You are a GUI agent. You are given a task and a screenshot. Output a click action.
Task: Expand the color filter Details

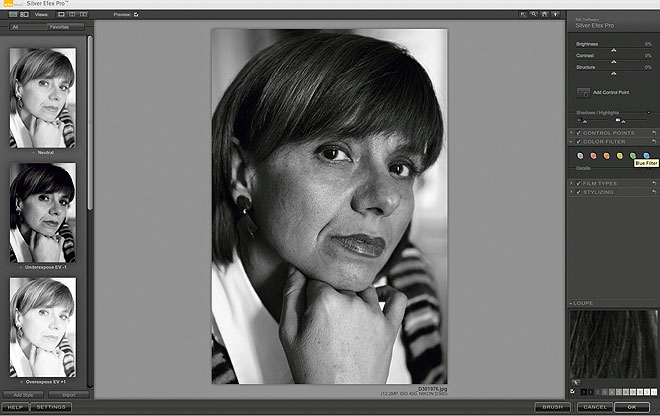tap(649, 168)
